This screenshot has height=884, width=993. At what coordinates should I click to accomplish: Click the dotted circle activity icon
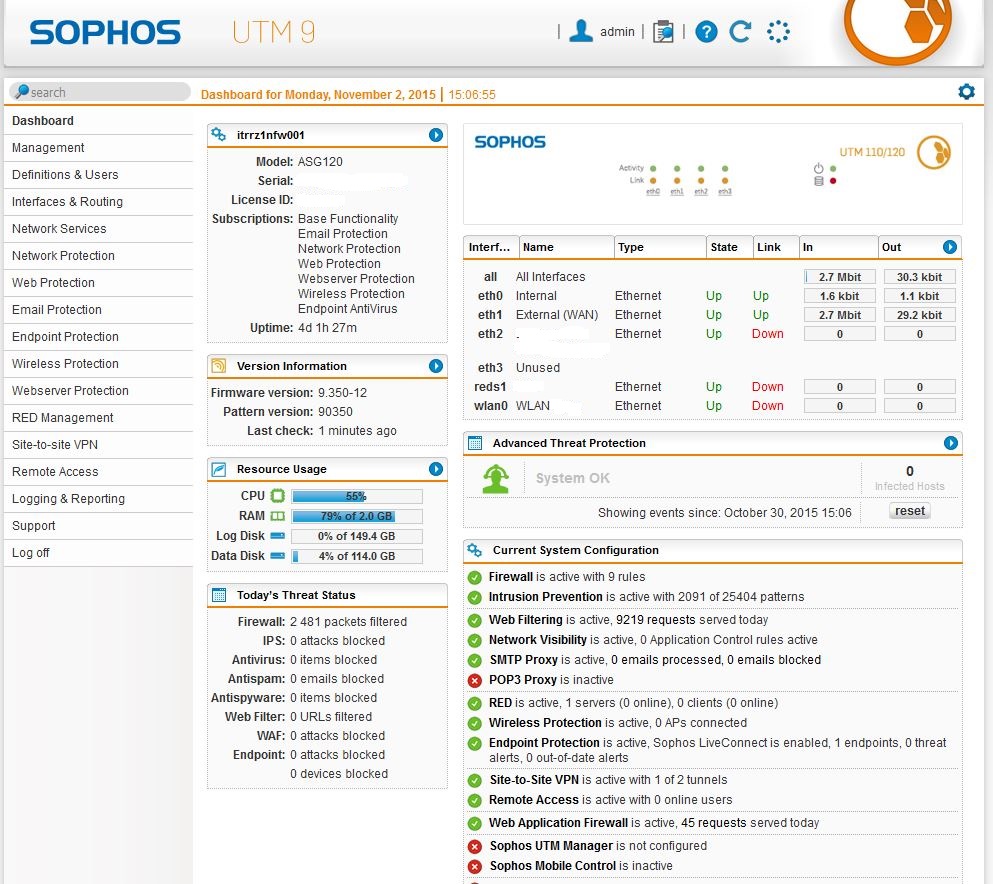(778, 31)
